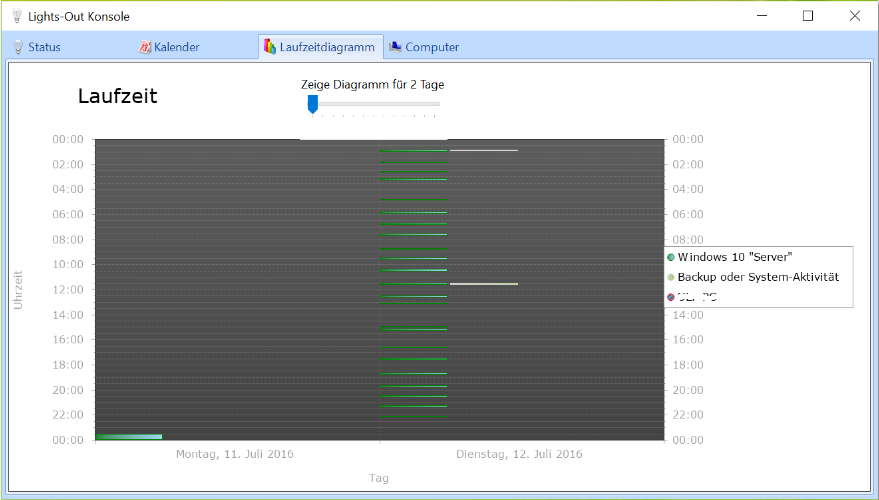Select Backup oder System-Aktivität legend label
Screen dimensions: 879x500
click(758, 277)
